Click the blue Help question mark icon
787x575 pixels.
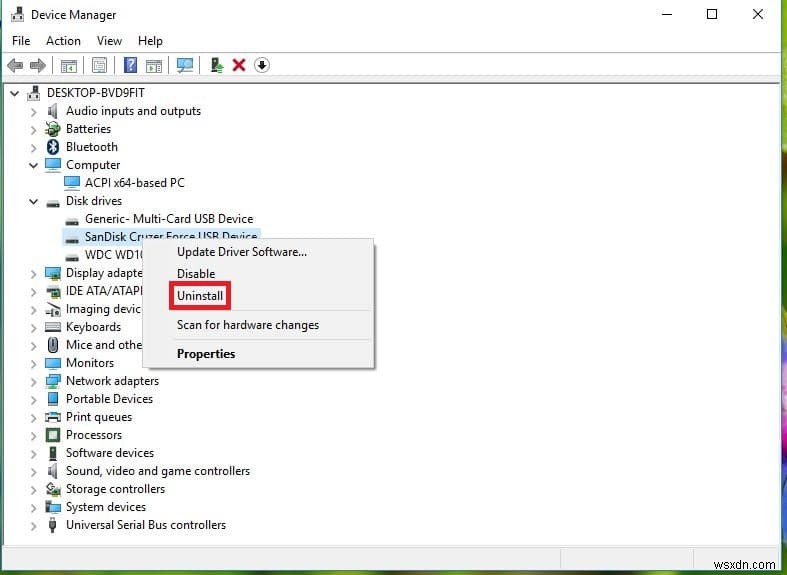point(130,65)
